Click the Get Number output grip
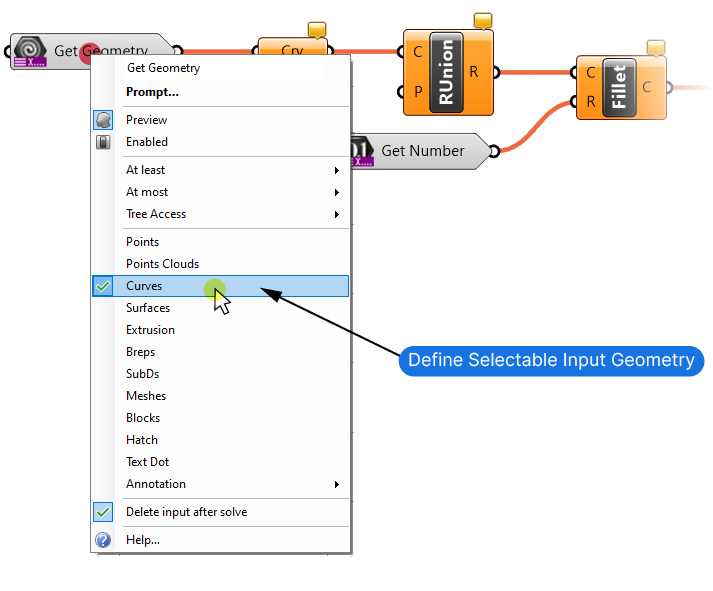713x591 pixels. [494, 151]
